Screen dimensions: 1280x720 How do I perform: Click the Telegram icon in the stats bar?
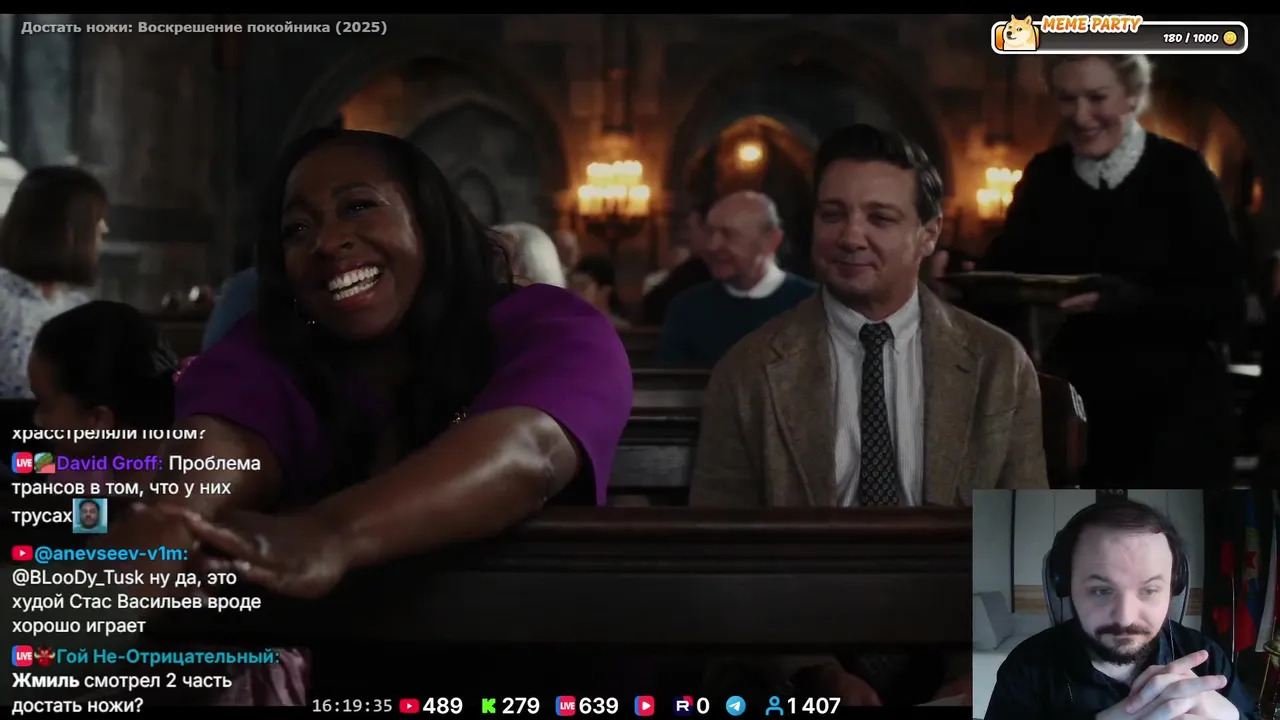click(735, 706)
